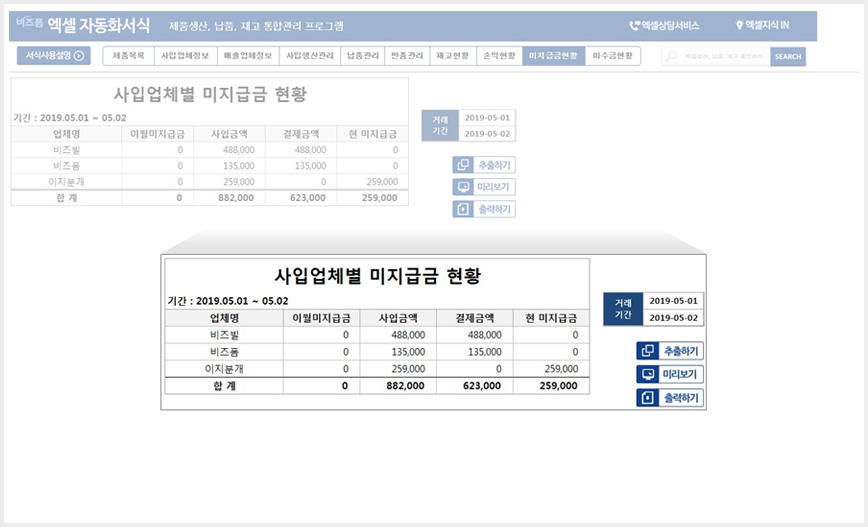
Task: Select the 합 계 row 현 미지급금 259,000 in the enlarged table
Action: 551,386
